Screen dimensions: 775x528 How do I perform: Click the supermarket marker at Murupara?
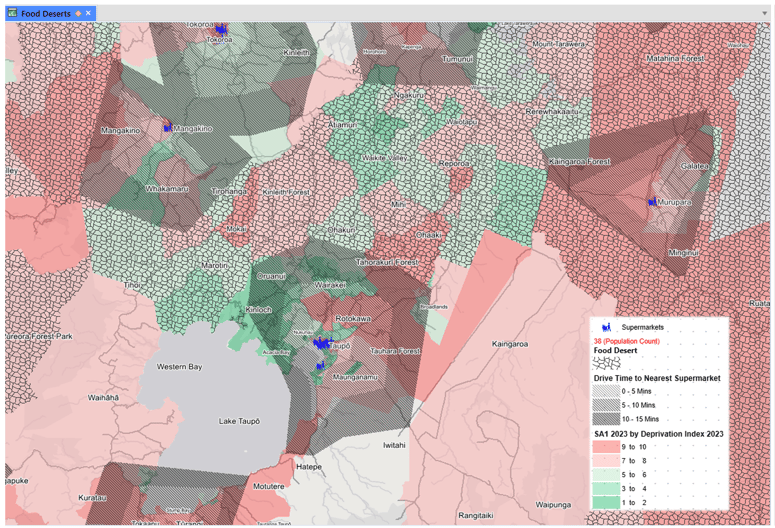click(653, 202)
